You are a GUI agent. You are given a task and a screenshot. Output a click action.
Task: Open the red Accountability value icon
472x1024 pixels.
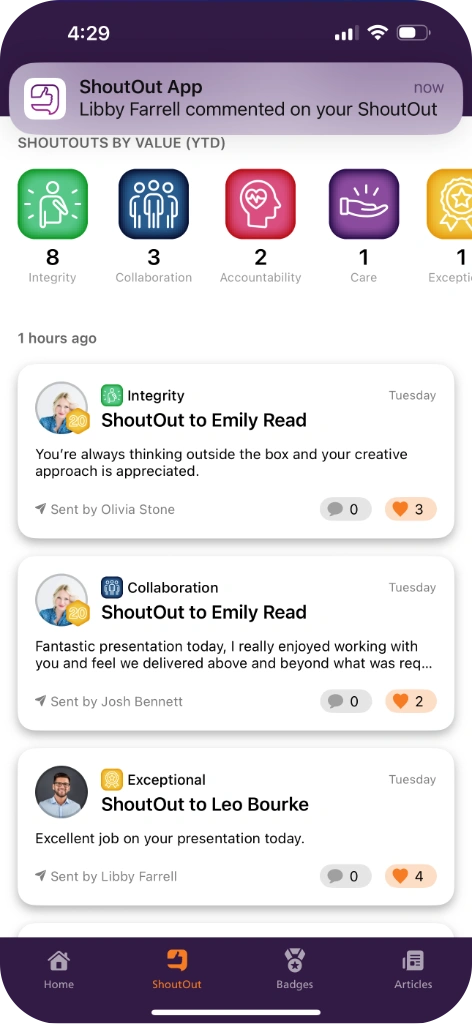click(x=260, y=204)
